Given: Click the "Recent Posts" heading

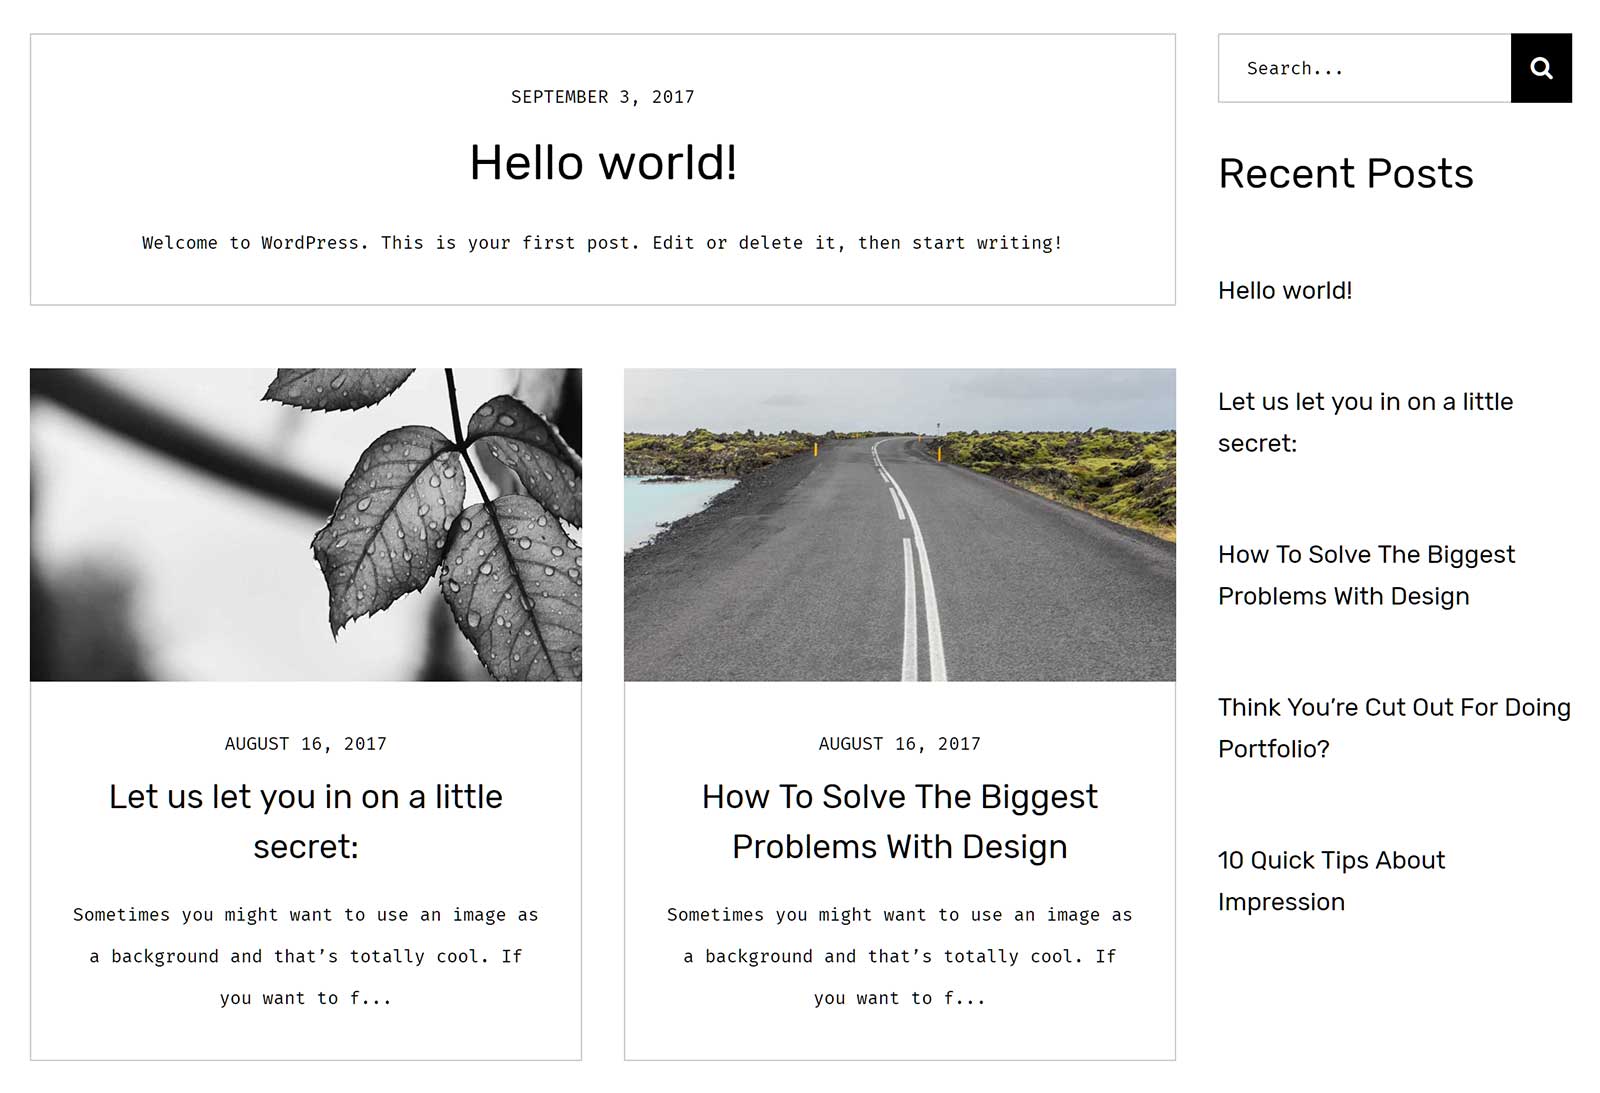Looking at the screenshot, I should coord(1346,174).
